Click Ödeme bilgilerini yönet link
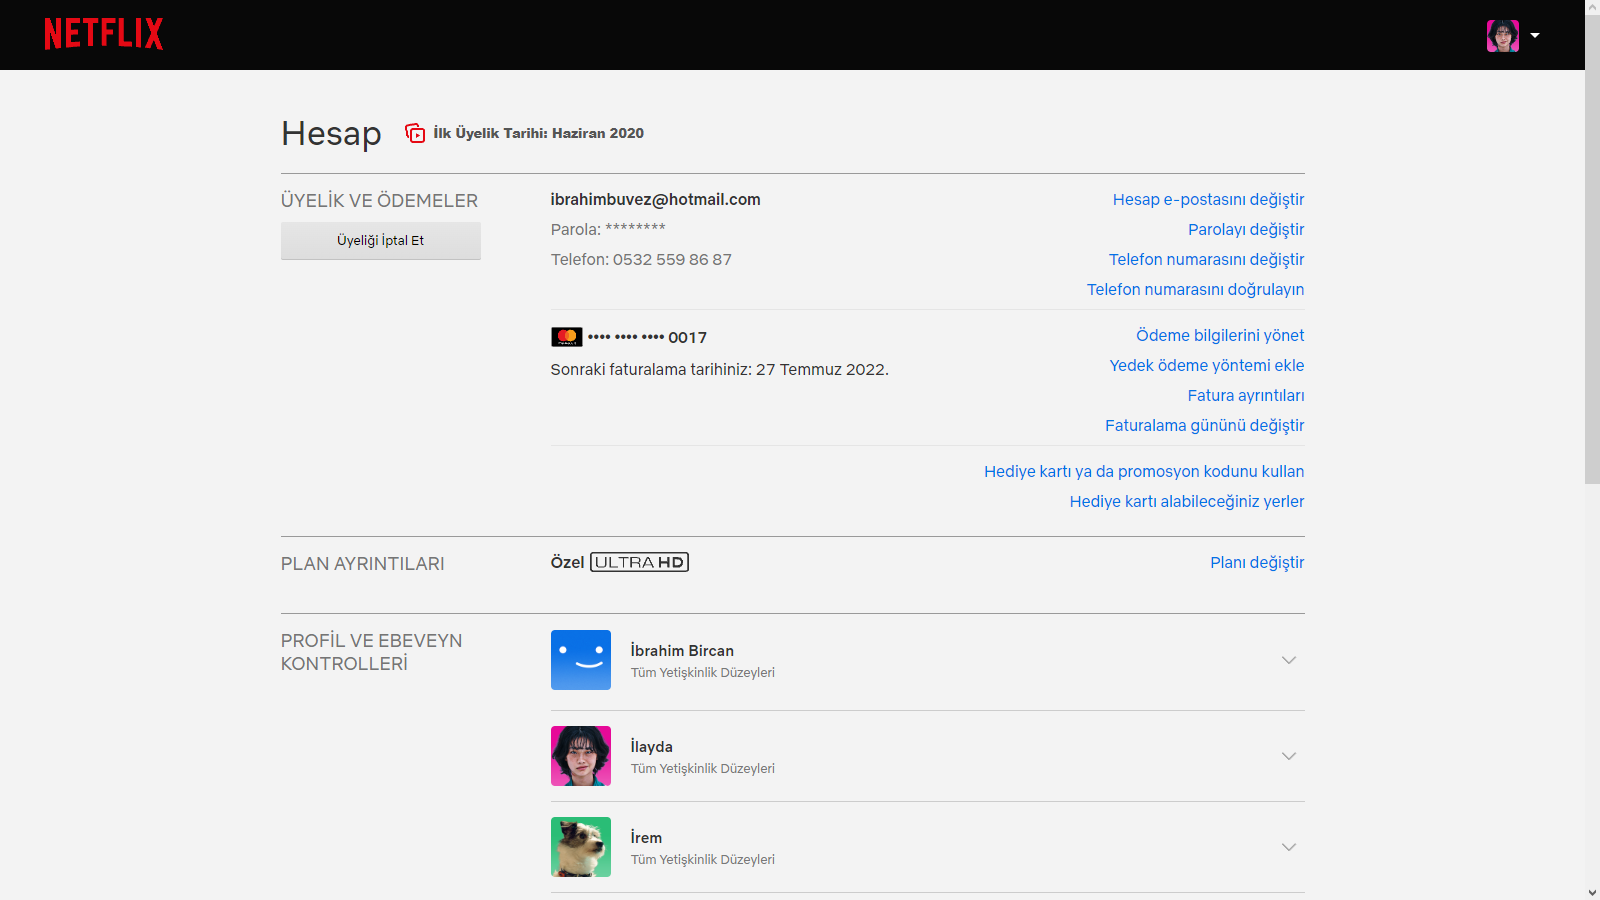 1219,336
